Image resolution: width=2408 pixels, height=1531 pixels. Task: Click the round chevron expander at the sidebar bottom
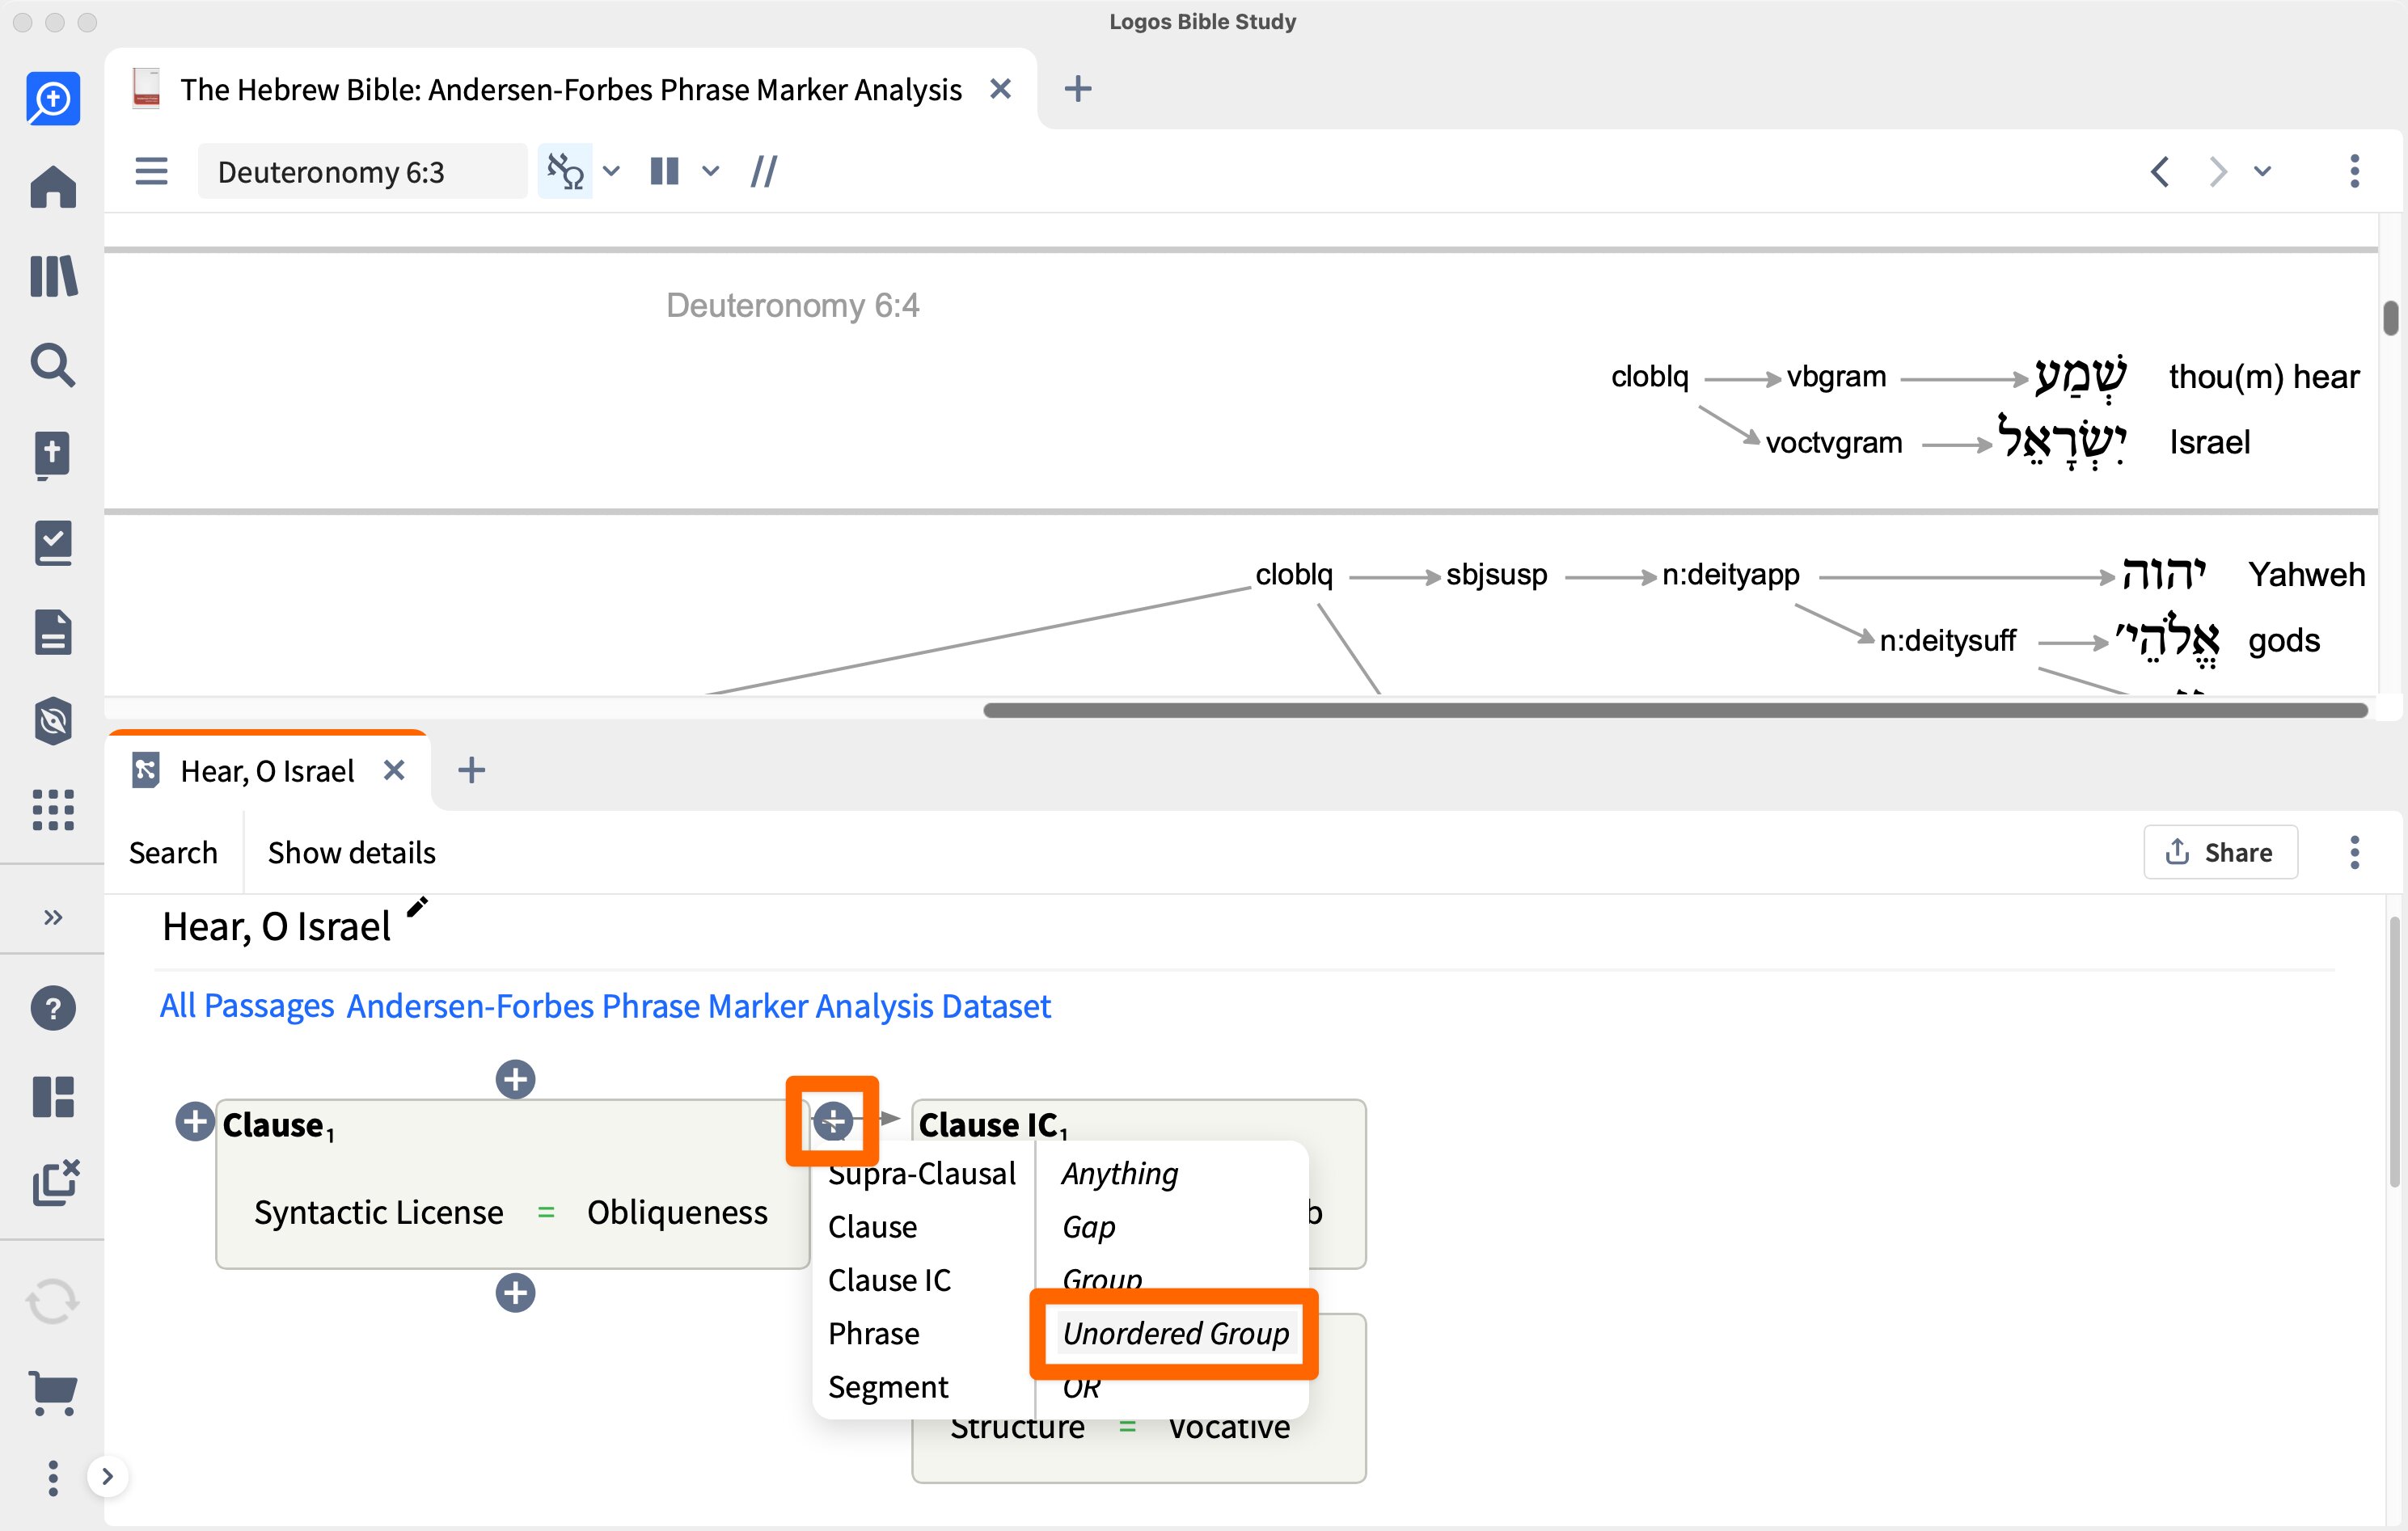point(108,1477)
